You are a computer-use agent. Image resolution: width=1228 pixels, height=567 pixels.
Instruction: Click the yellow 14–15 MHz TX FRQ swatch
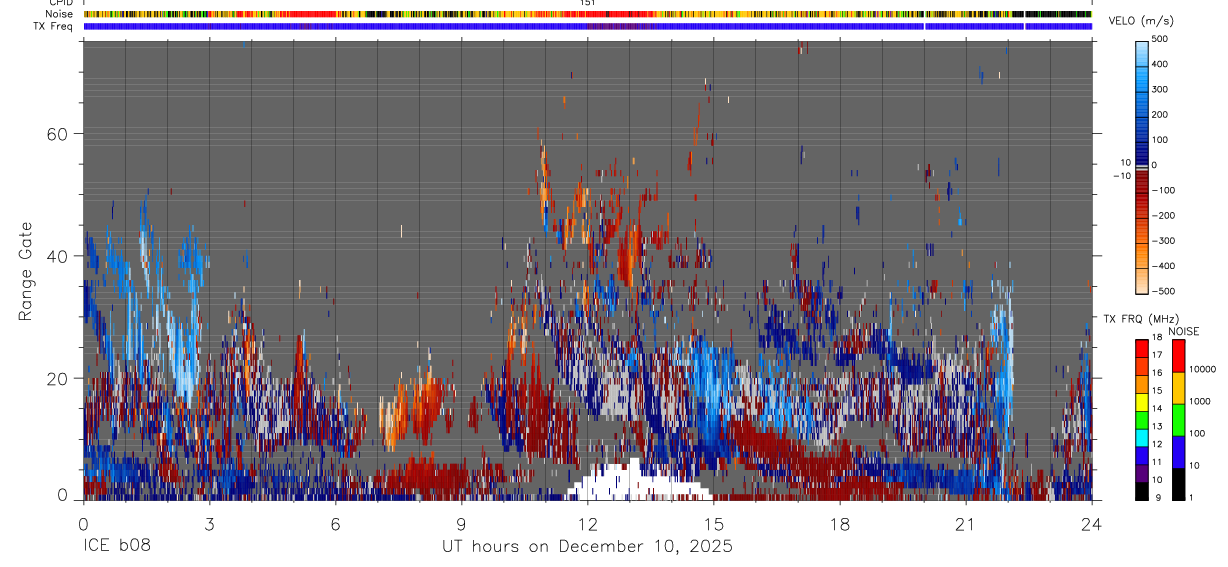pos(1142,402)
